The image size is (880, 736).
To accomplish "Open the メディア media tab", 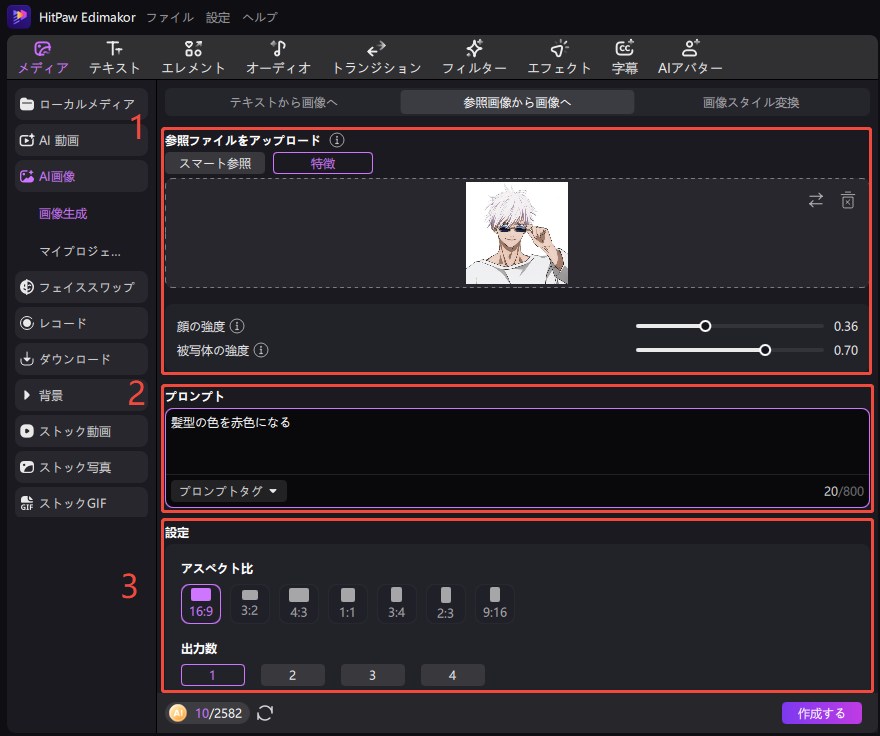I will 43,58.
